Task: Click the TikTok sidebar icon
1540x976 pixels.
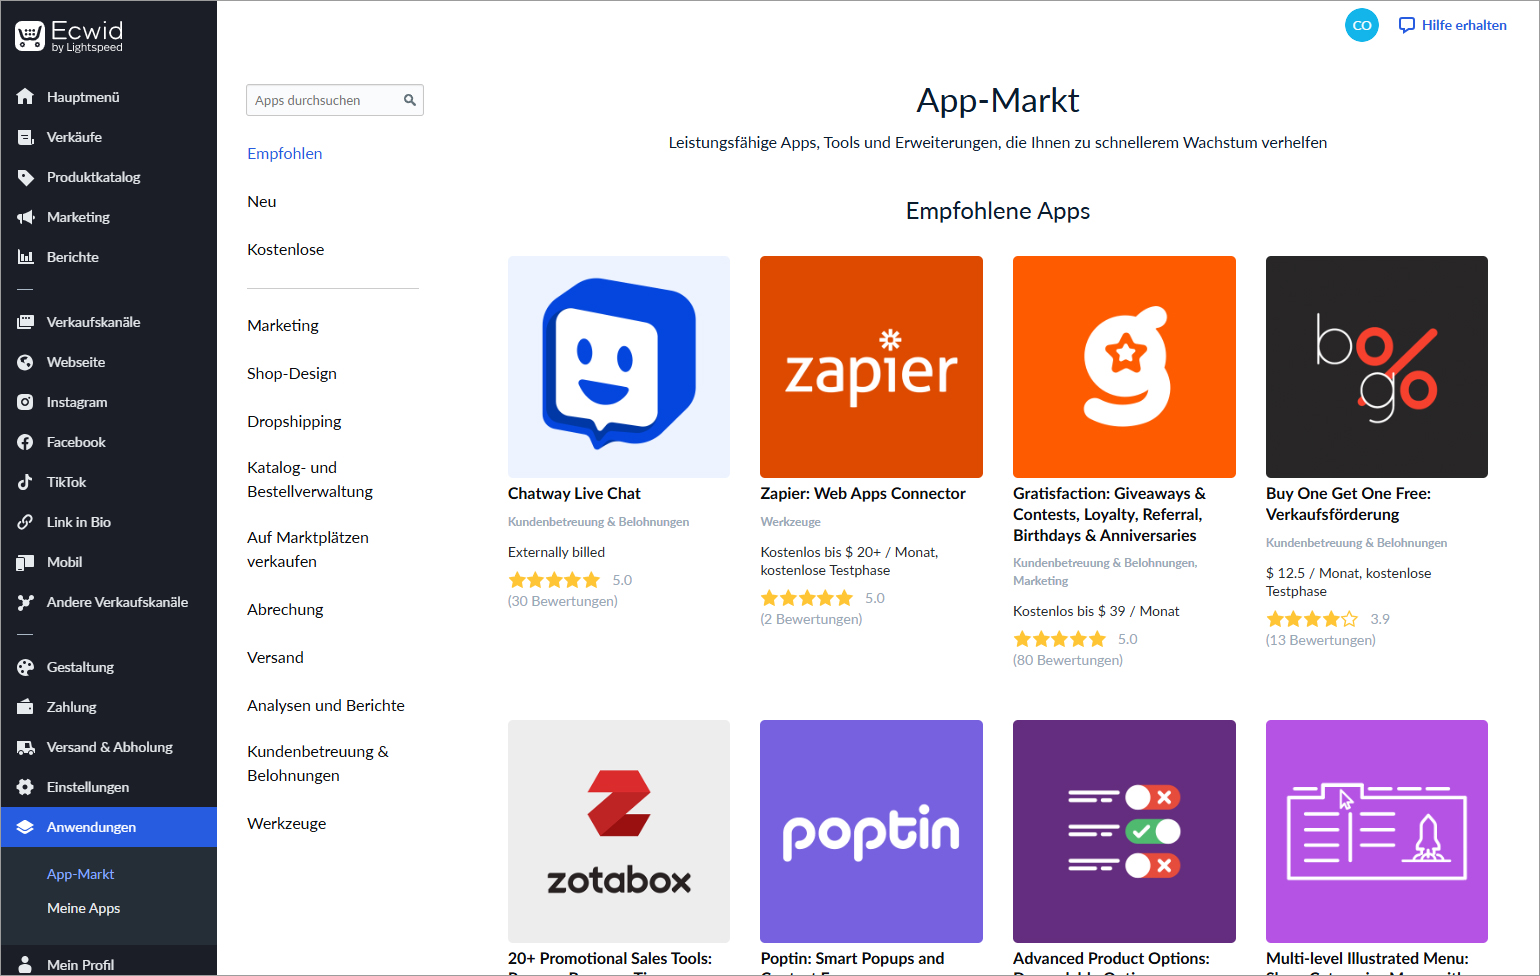Action: 25,482
